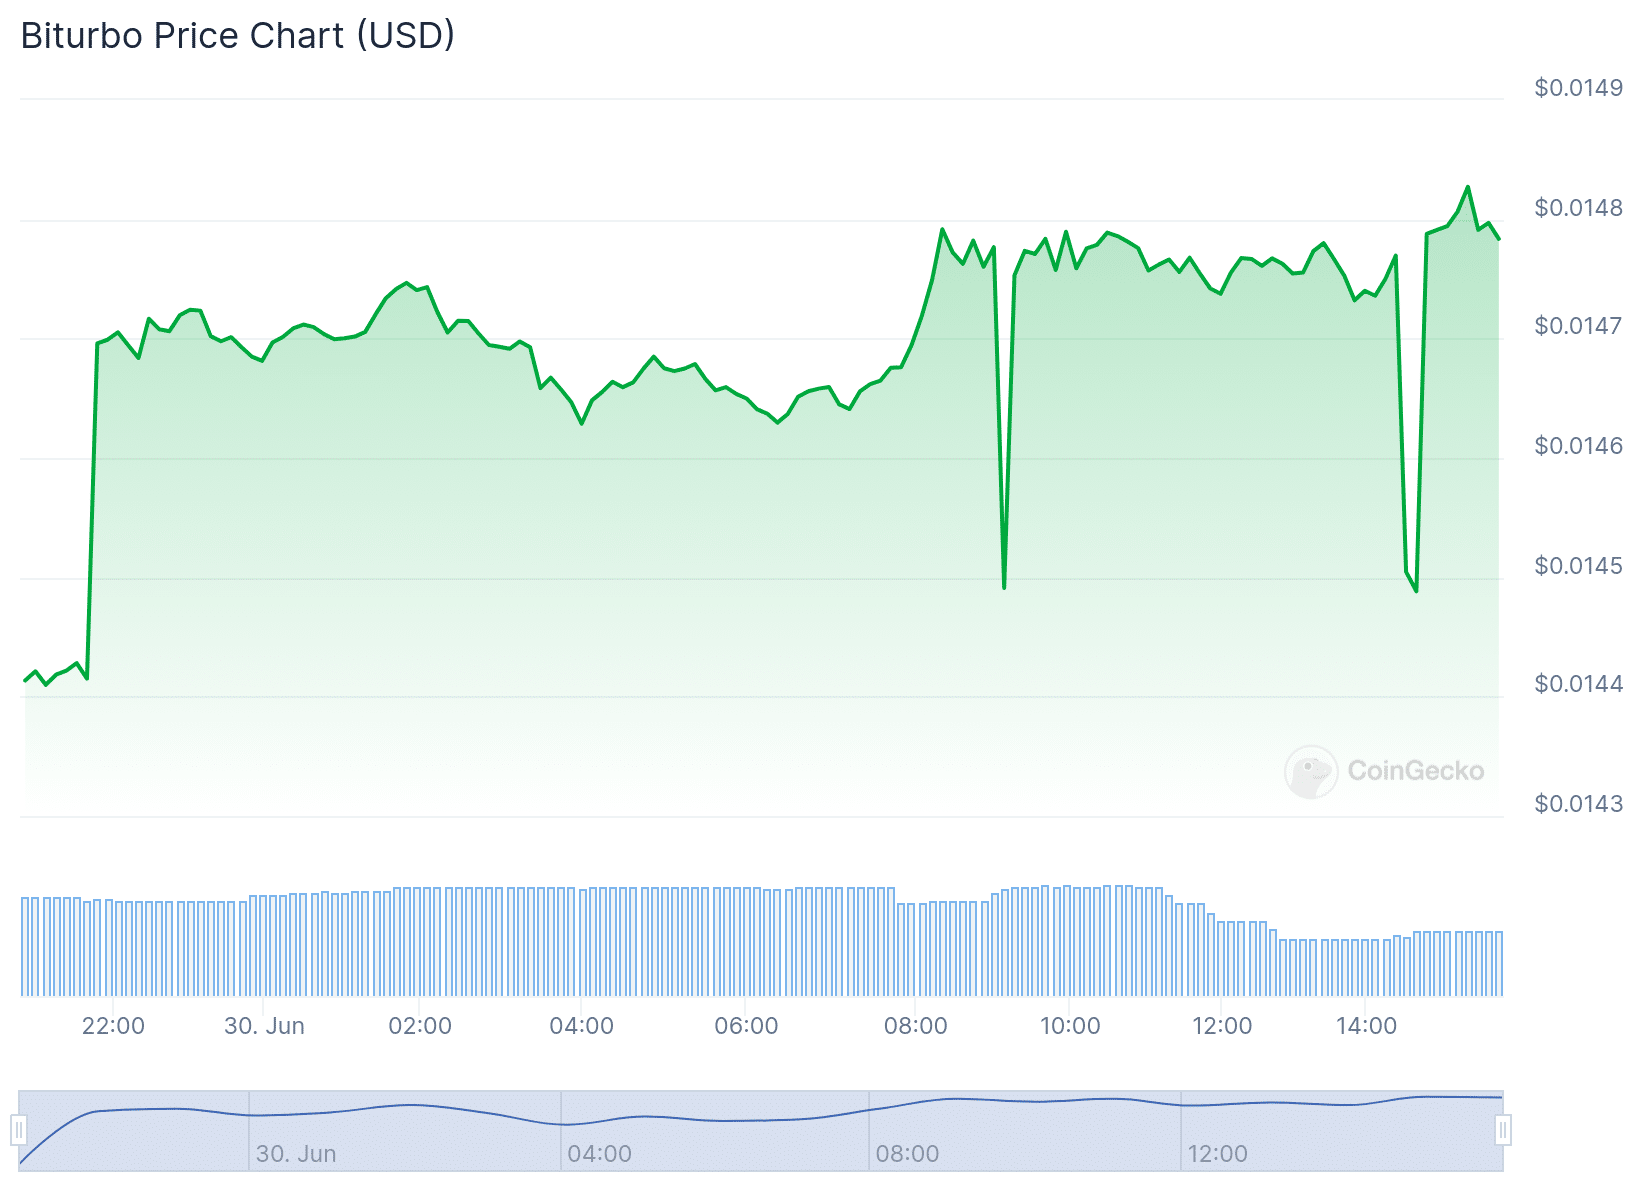Click the 08:00 main chart axis label

click(915, 1026)
